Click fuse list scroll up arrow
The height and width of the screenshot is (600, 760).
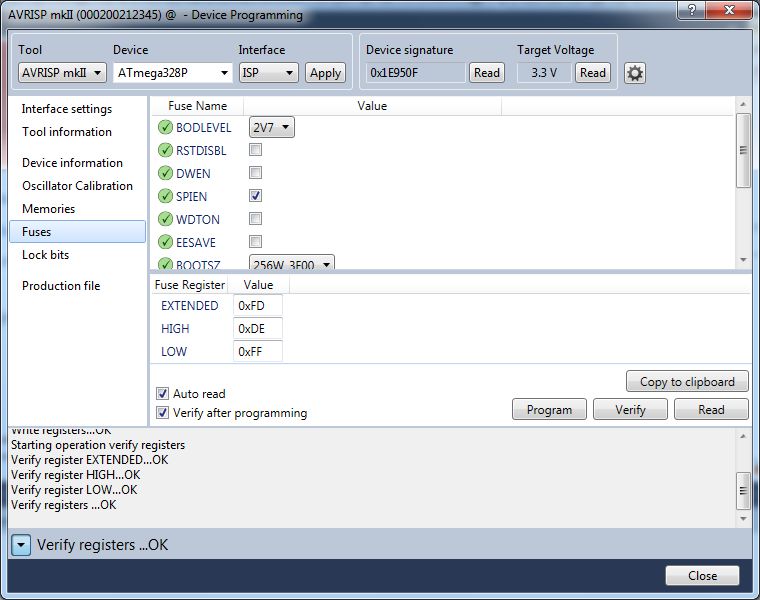tap(743, 104)
